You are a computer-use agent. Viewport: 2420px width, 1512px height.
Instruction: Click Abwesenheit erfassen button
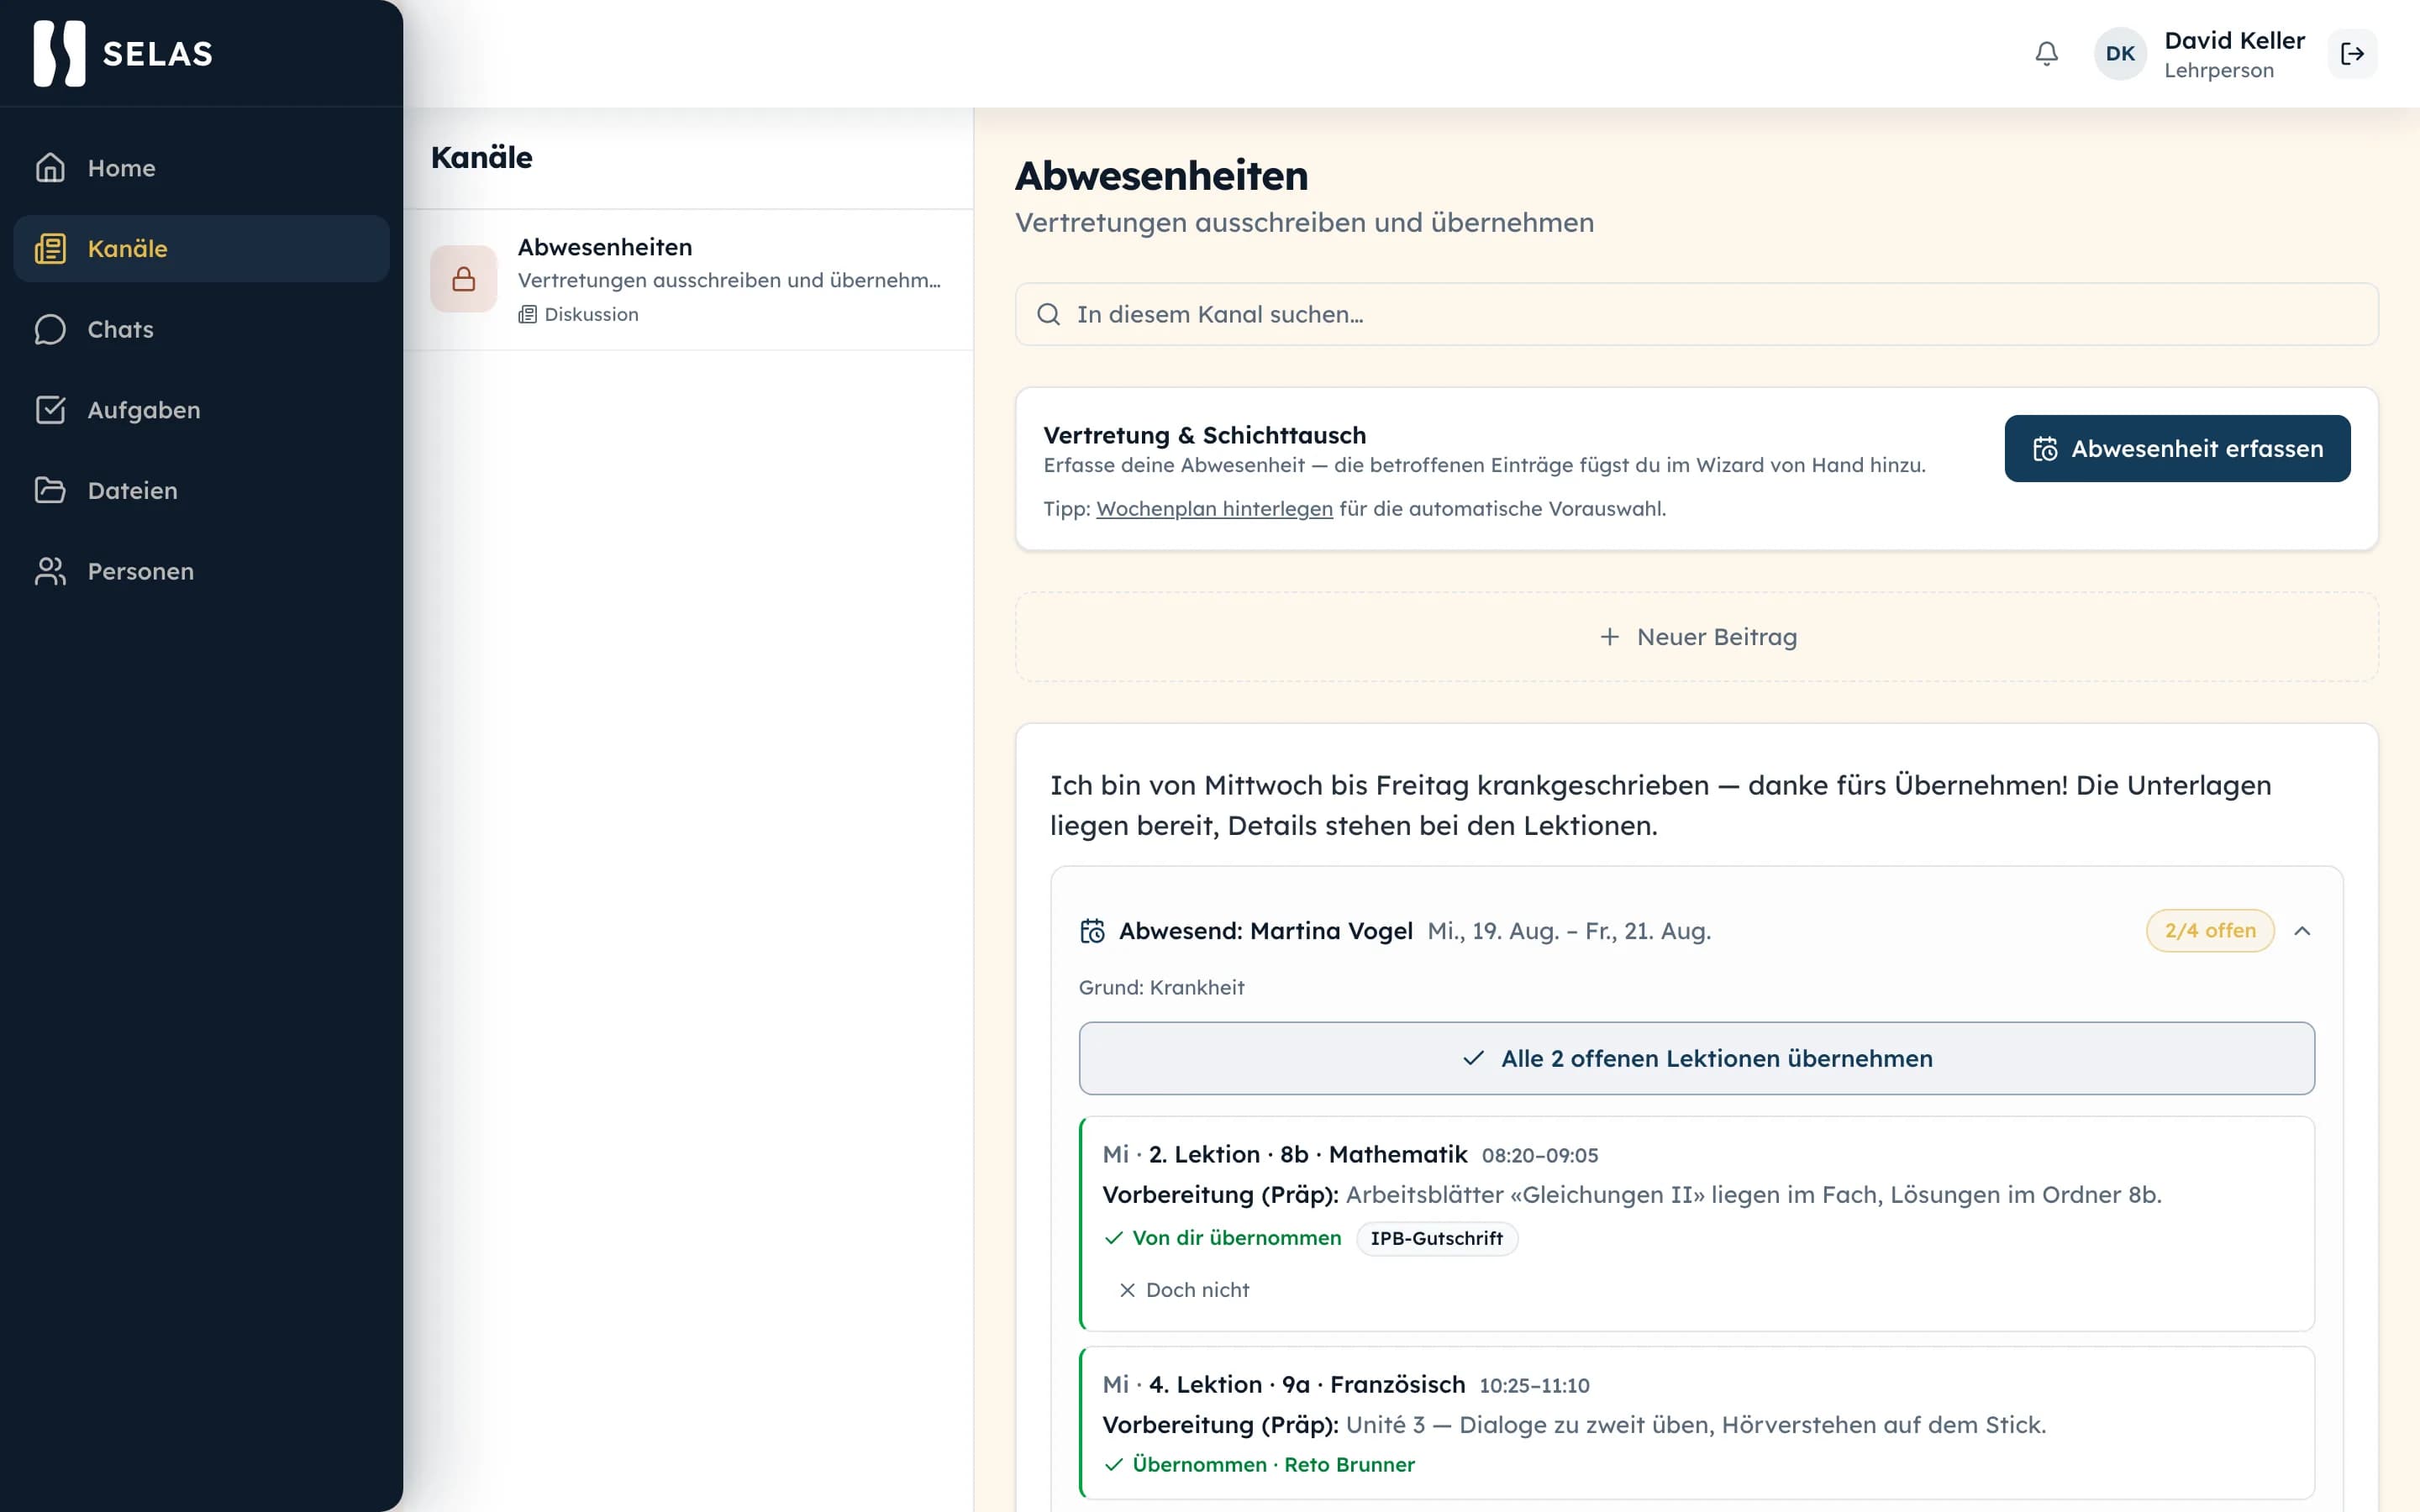tap(2177, 449)
